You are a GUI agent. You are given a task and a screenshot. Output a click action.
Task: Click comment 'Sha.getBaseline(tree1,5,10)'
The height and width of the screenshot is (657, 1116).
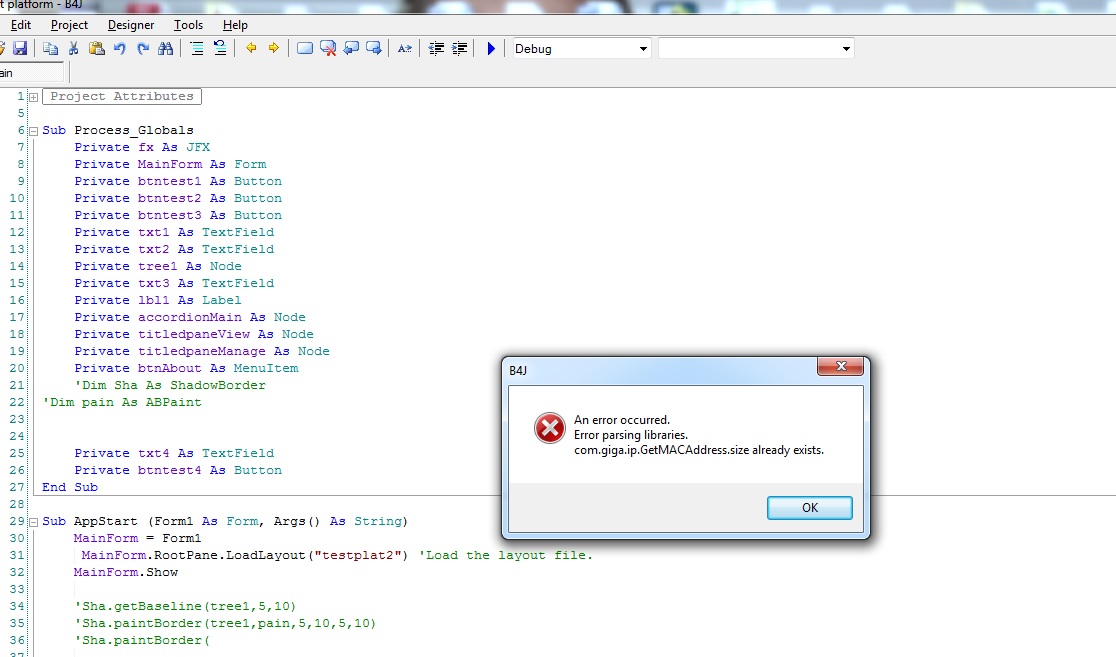pos(185,606)
